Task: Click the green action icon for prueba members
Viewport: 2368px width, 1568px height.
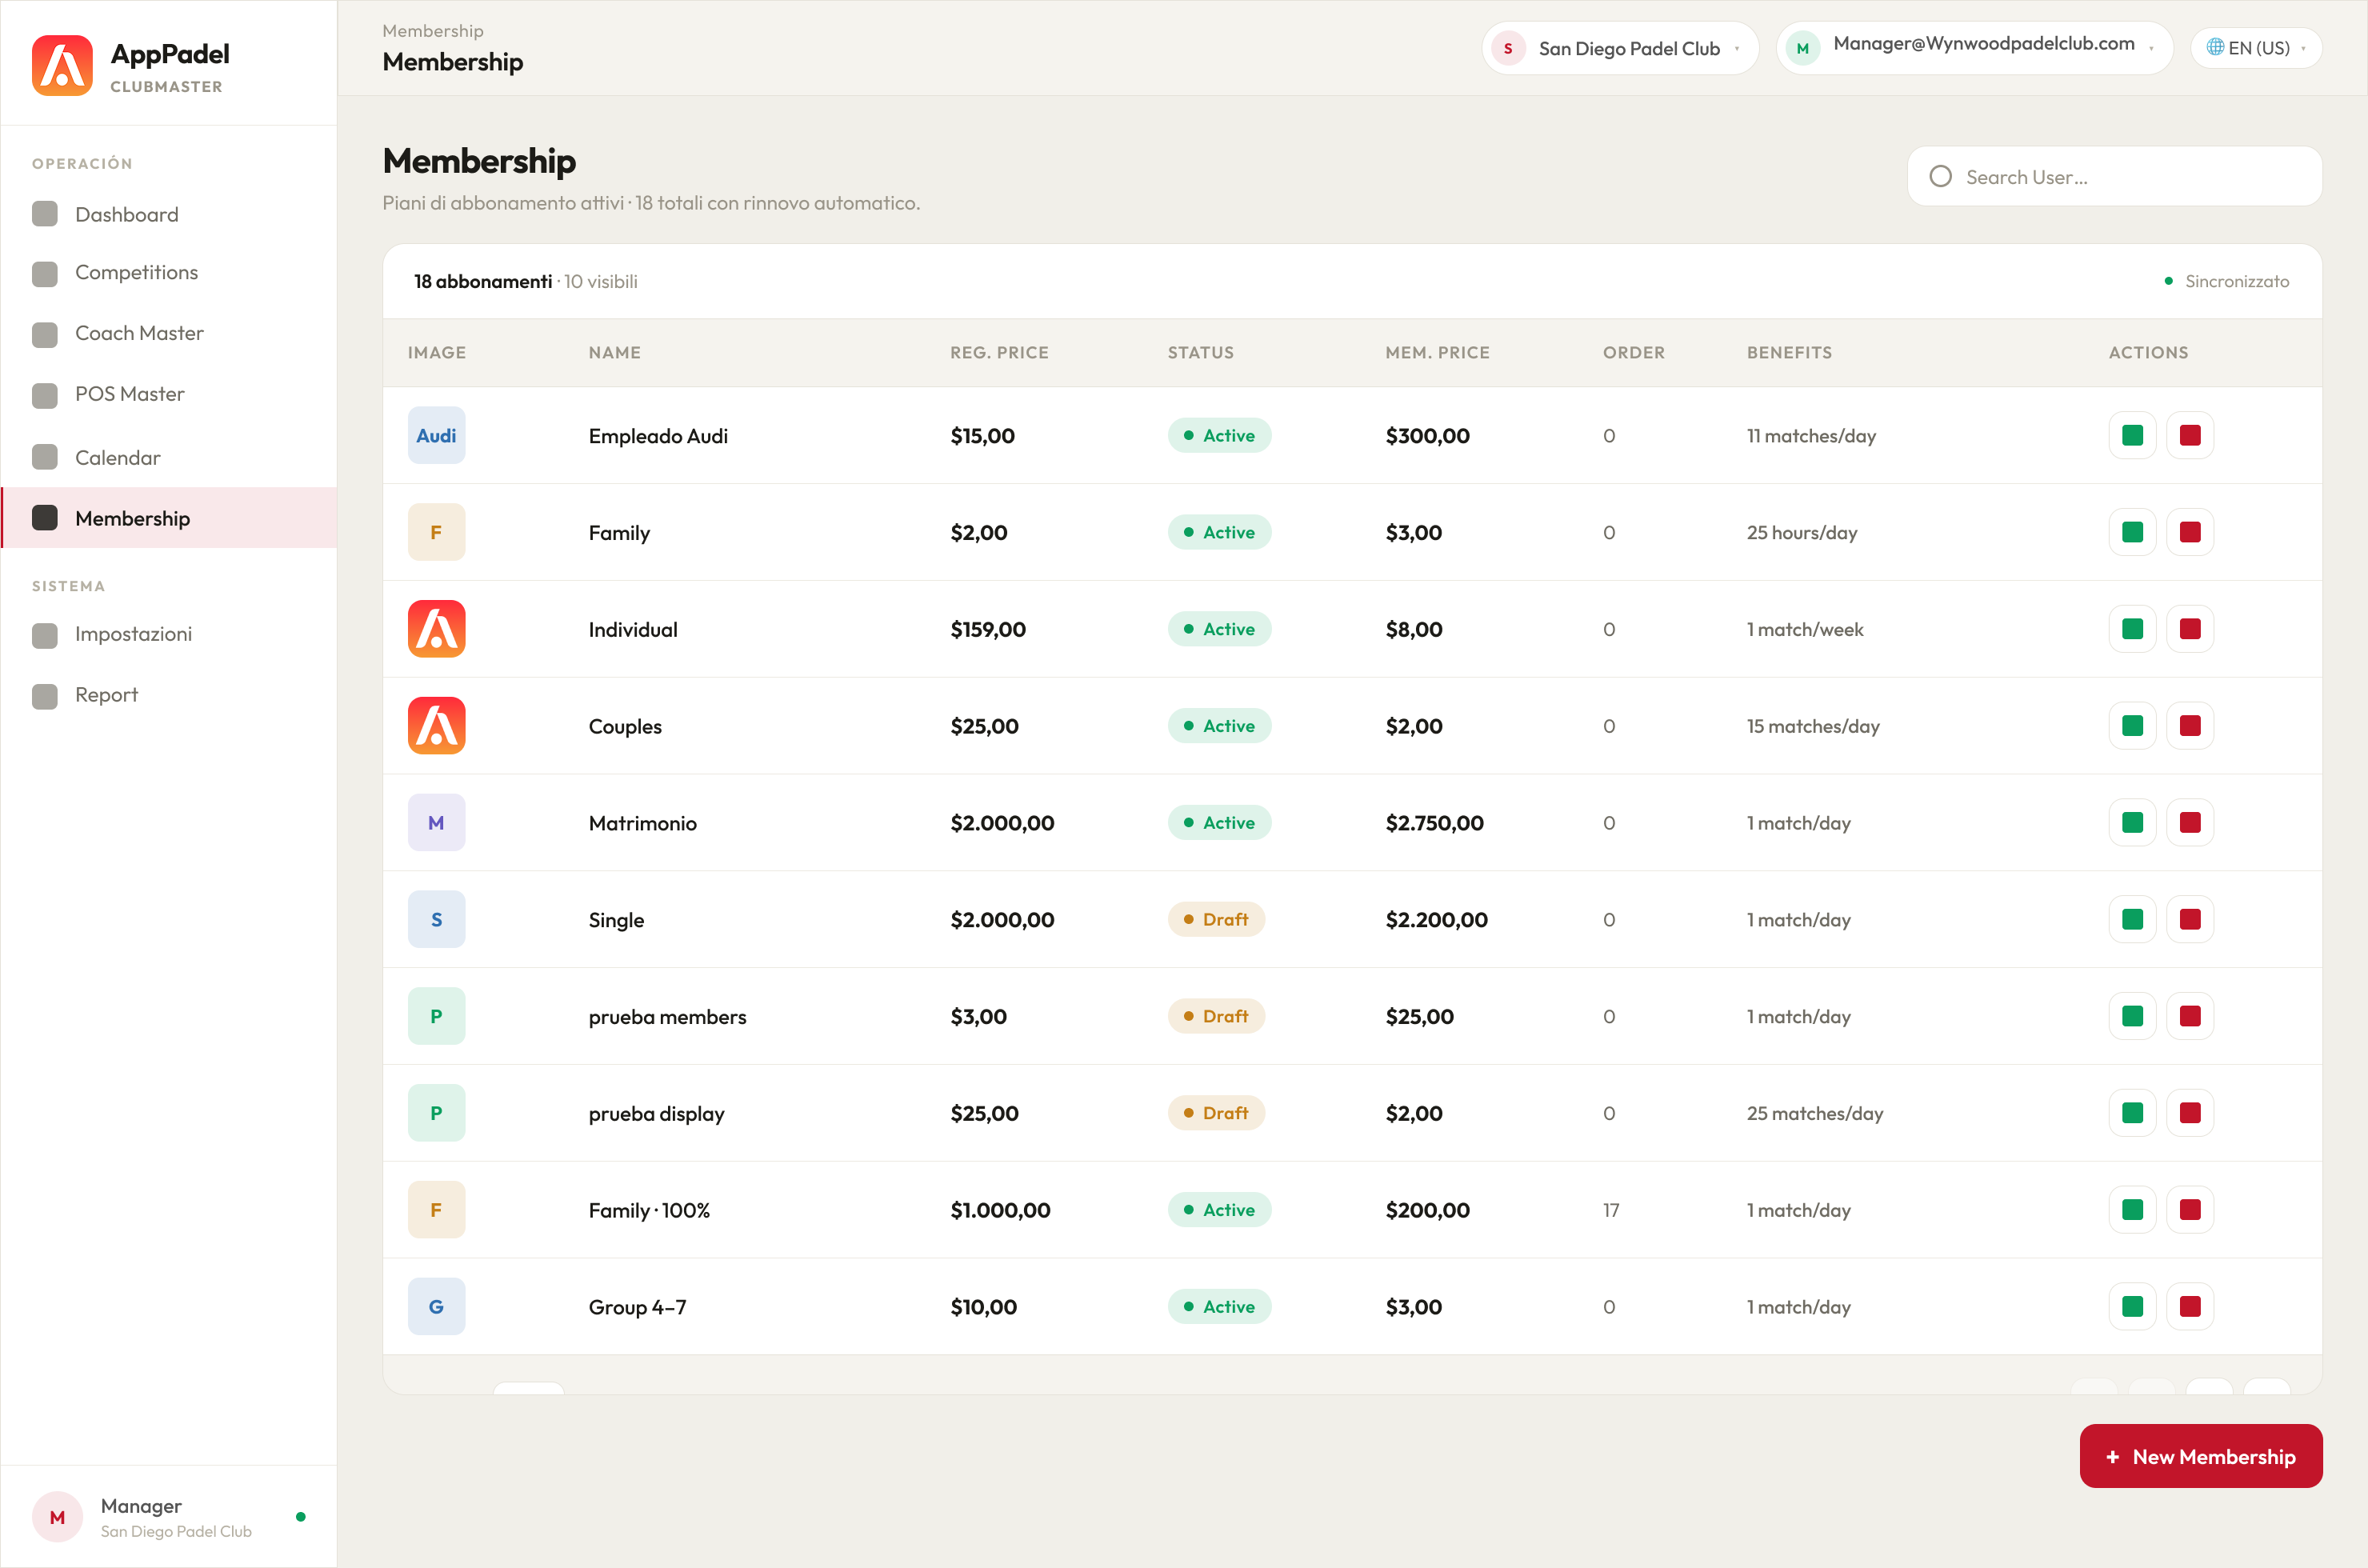Action: (2132, 1016)
